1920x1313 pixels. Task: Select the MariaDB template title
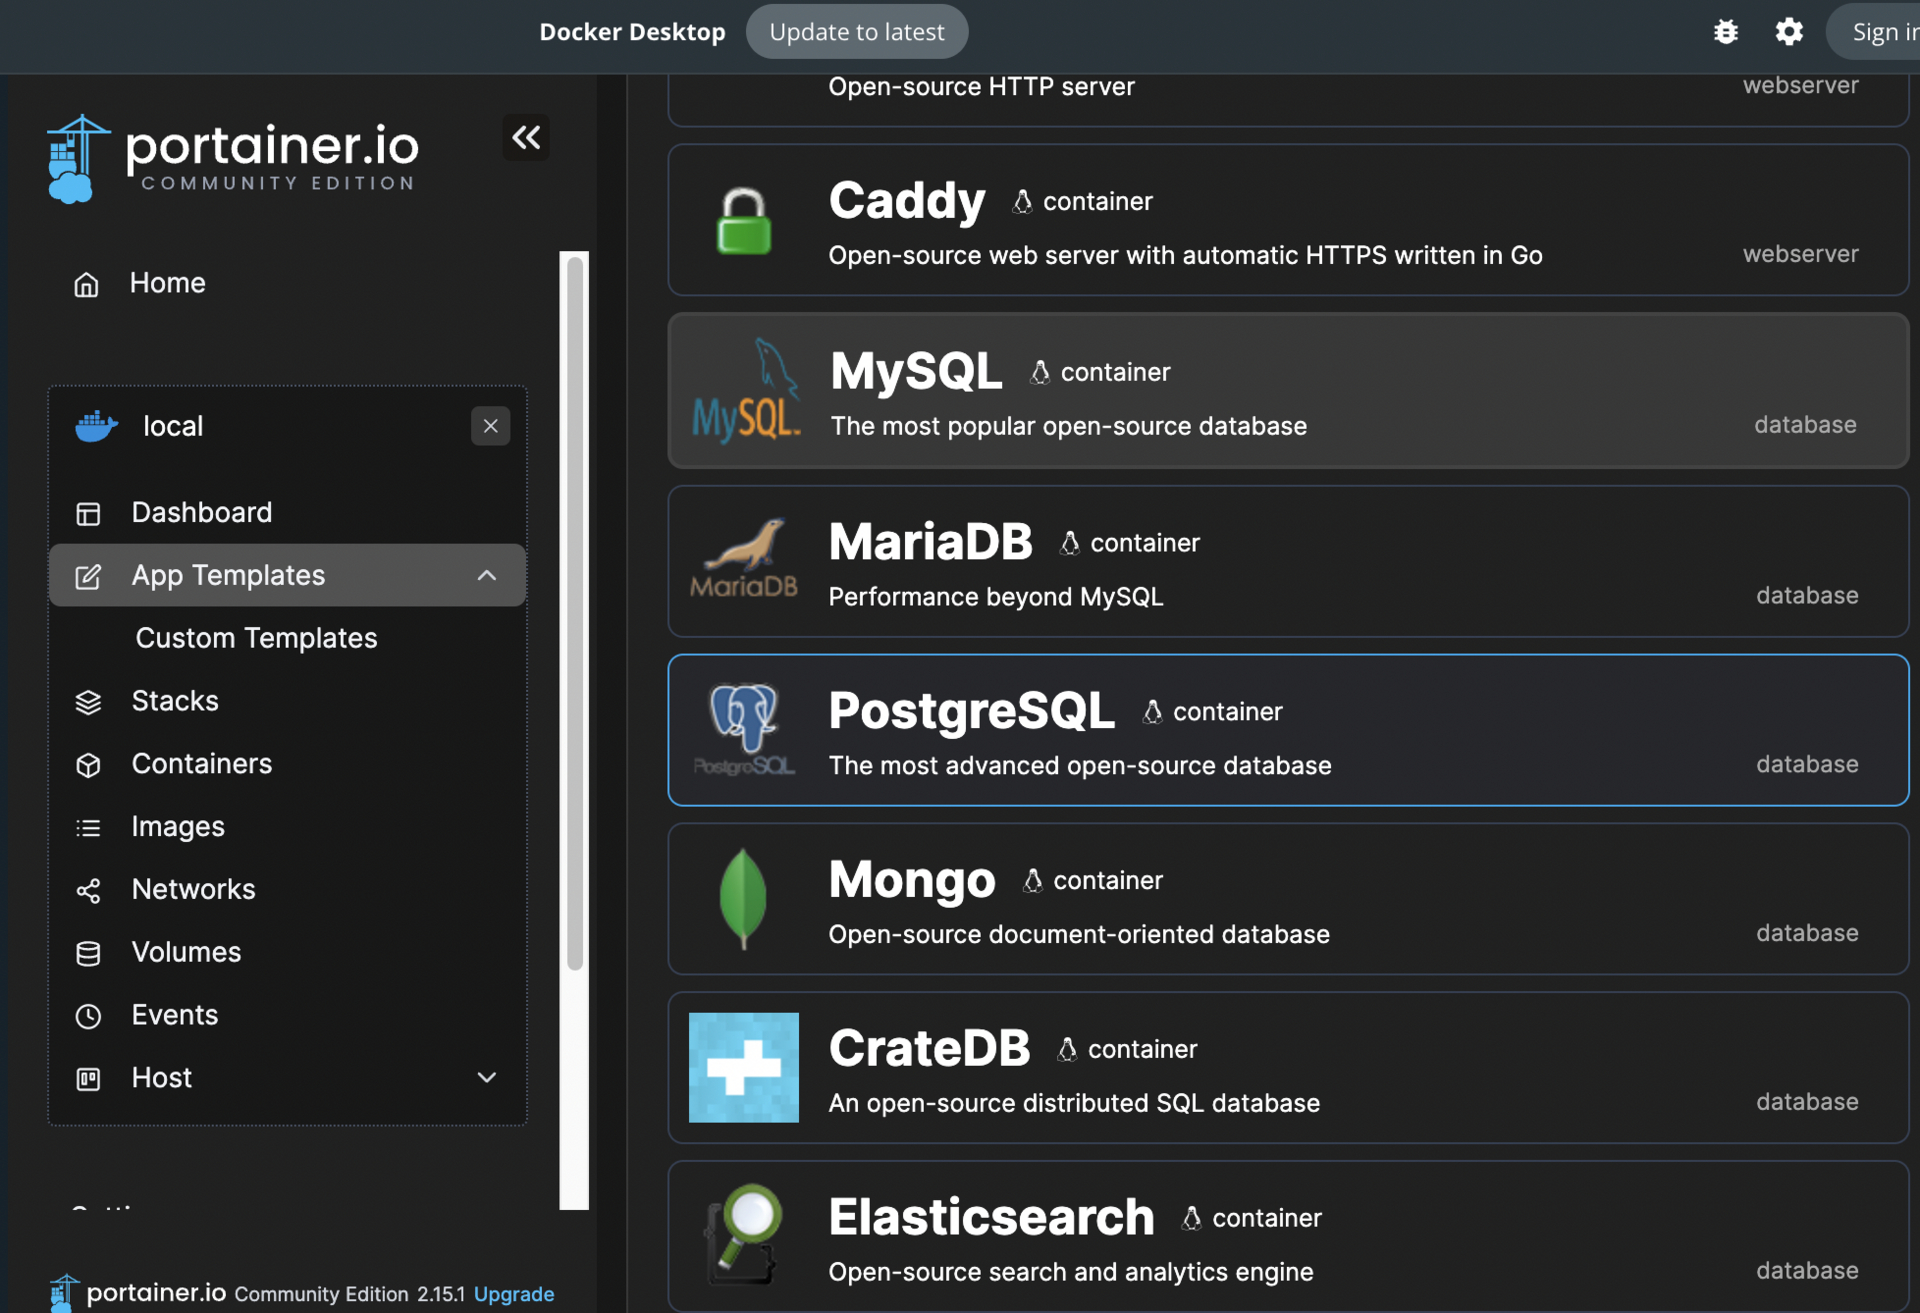coord(930,542)
